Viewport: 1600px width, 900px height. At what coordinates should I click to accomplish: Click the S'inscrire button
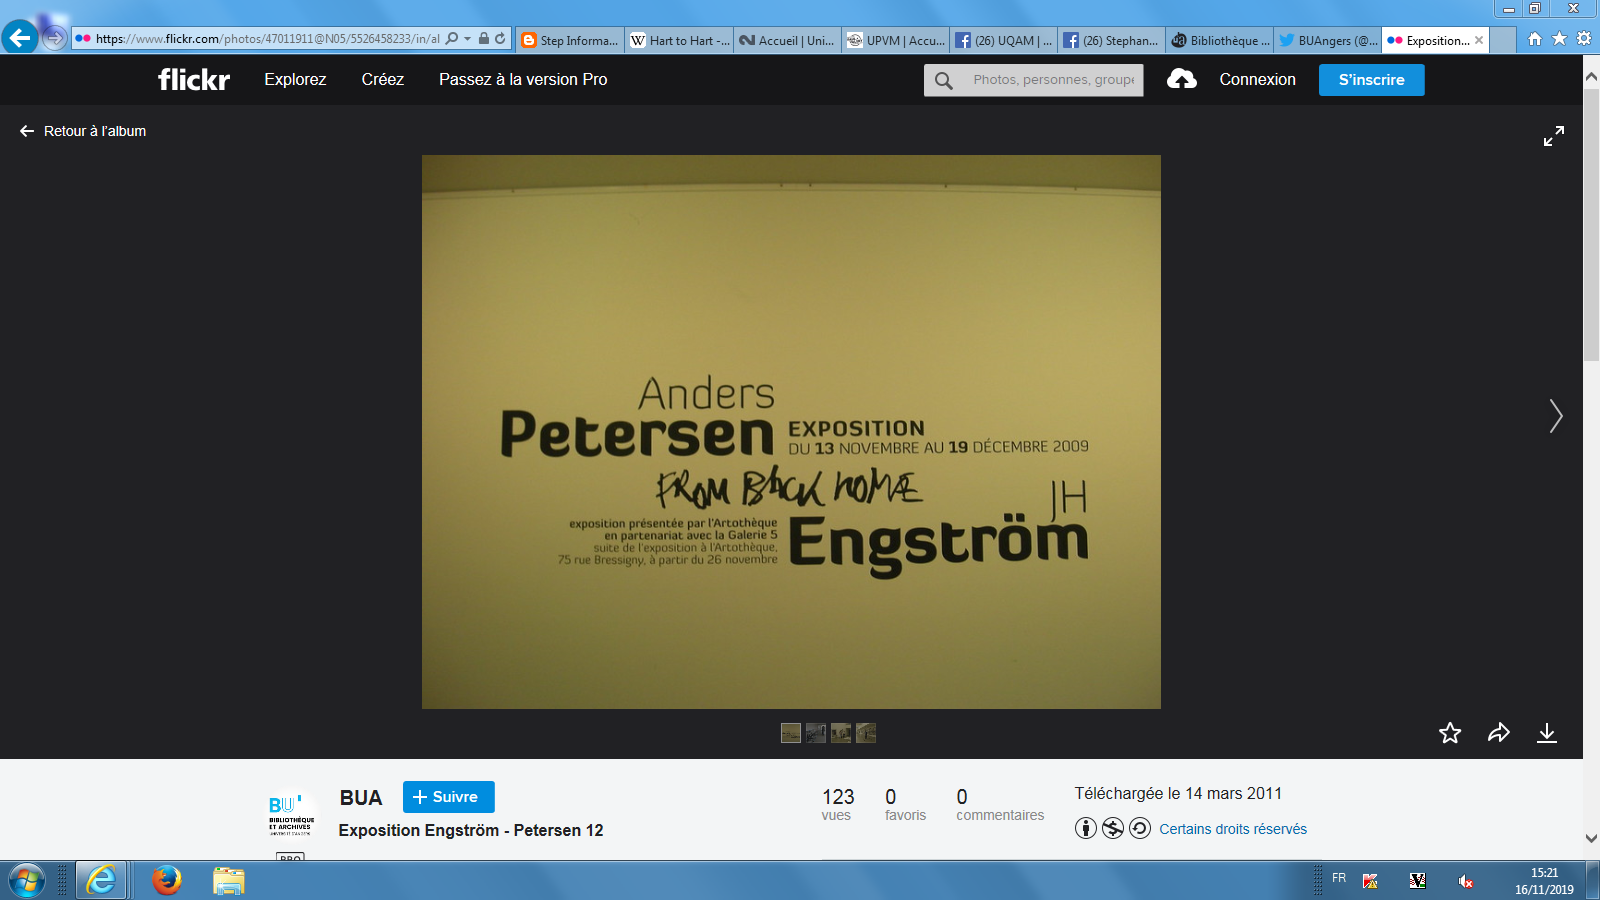pos(1371,80)
